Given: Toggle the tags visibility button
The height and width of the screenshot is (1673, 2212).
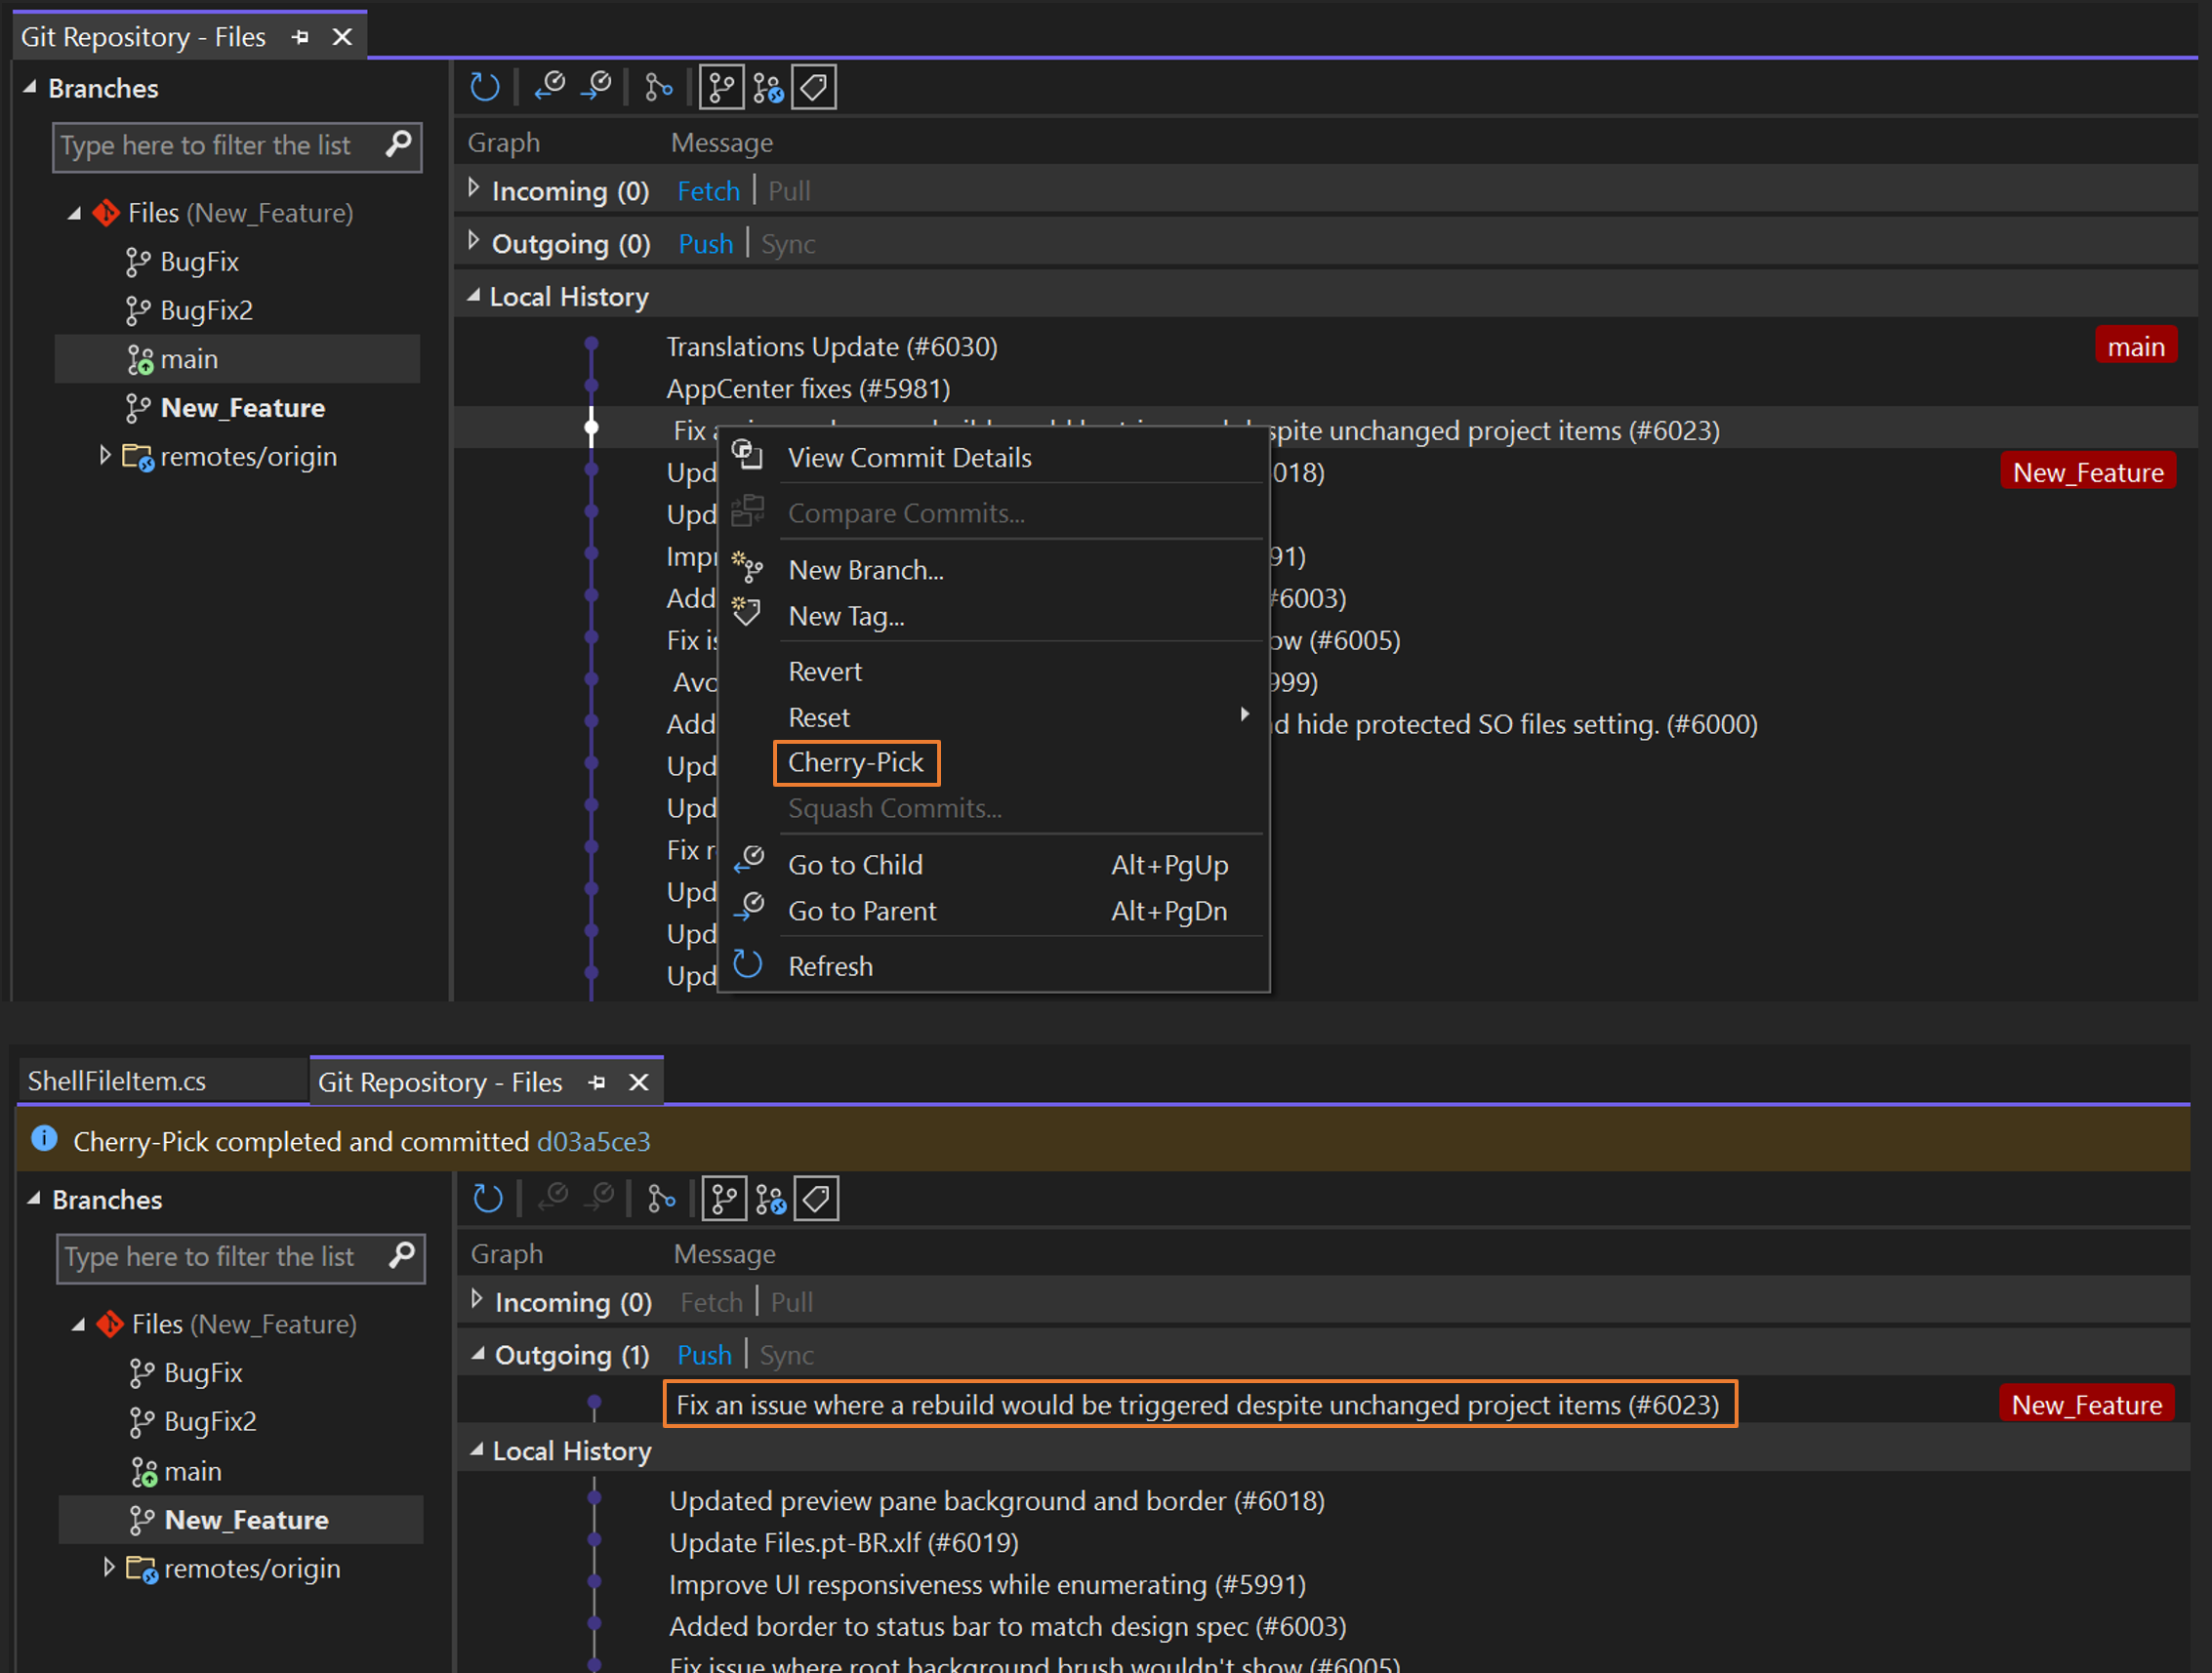Looking at the screenshot, I should tap(813, 87).
